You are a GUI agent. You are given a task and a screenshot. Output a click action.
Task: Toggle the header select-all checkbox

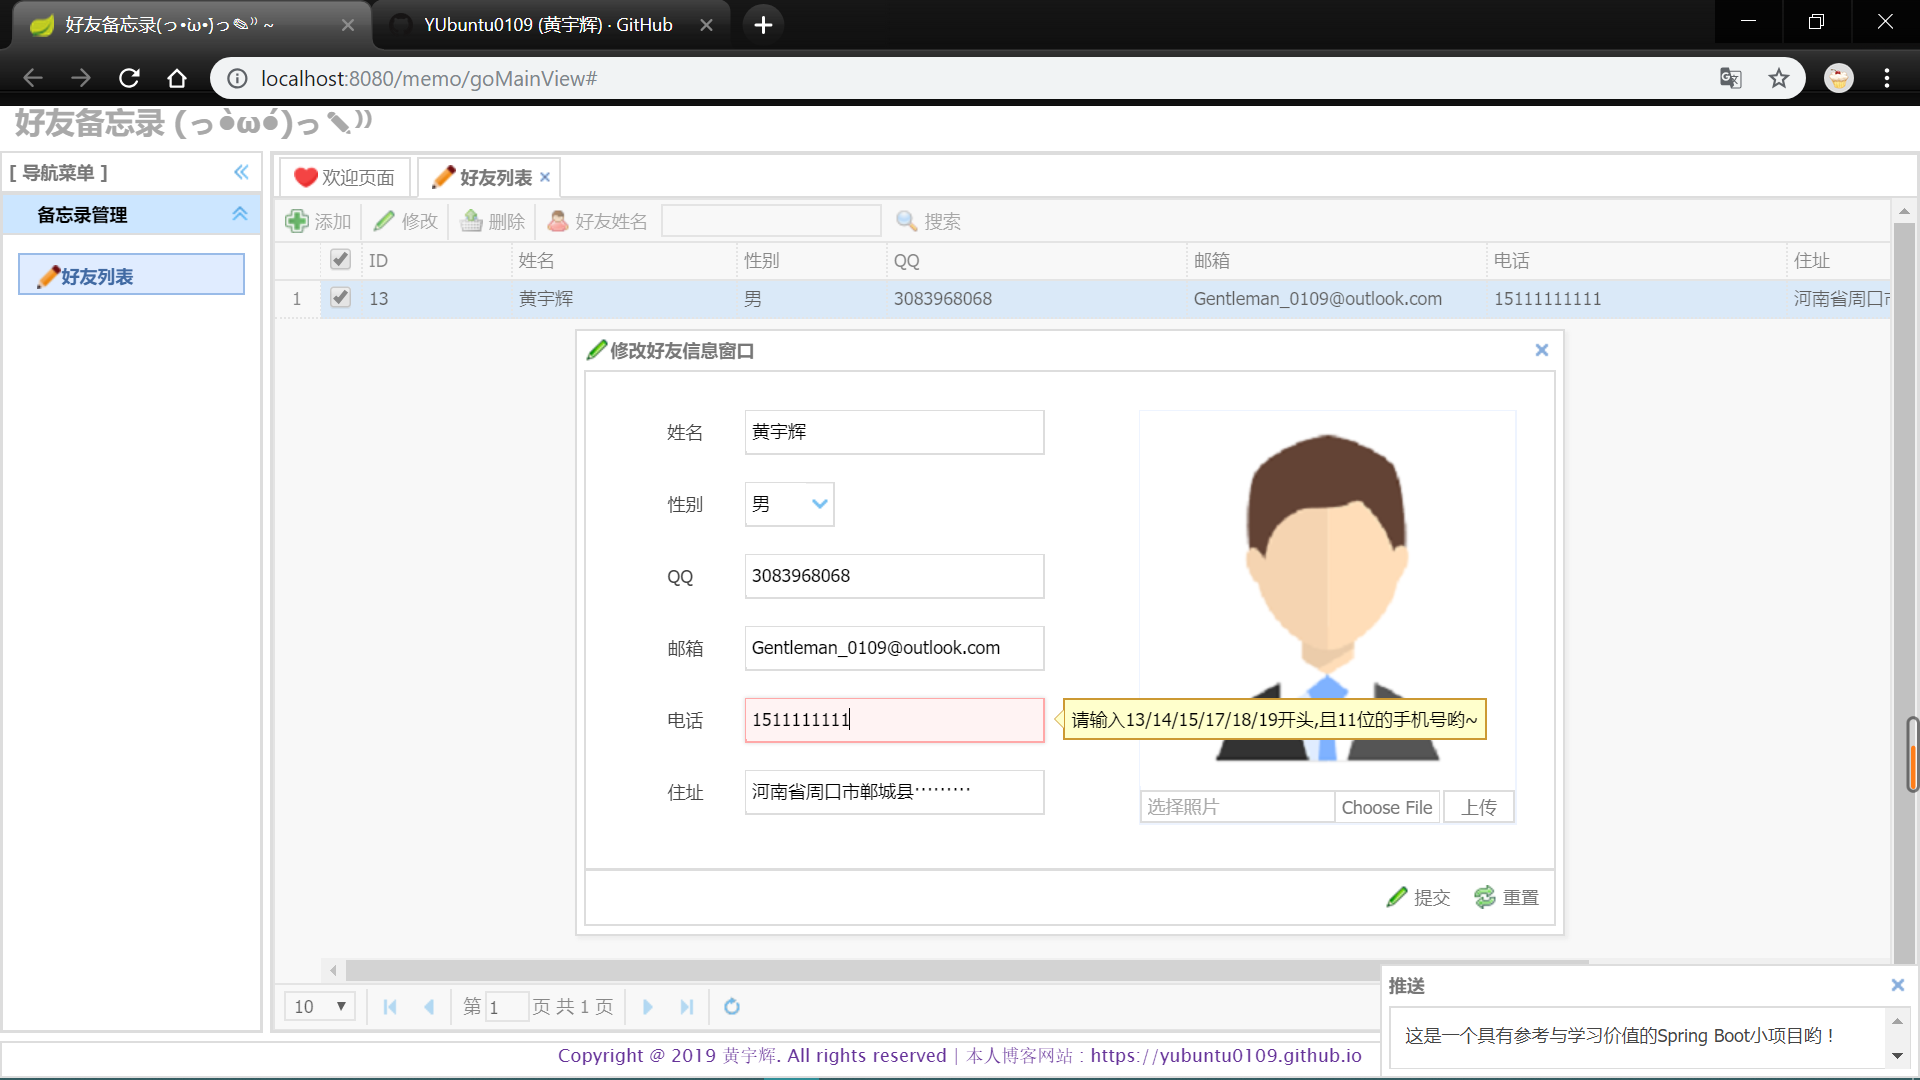[341, 260]
